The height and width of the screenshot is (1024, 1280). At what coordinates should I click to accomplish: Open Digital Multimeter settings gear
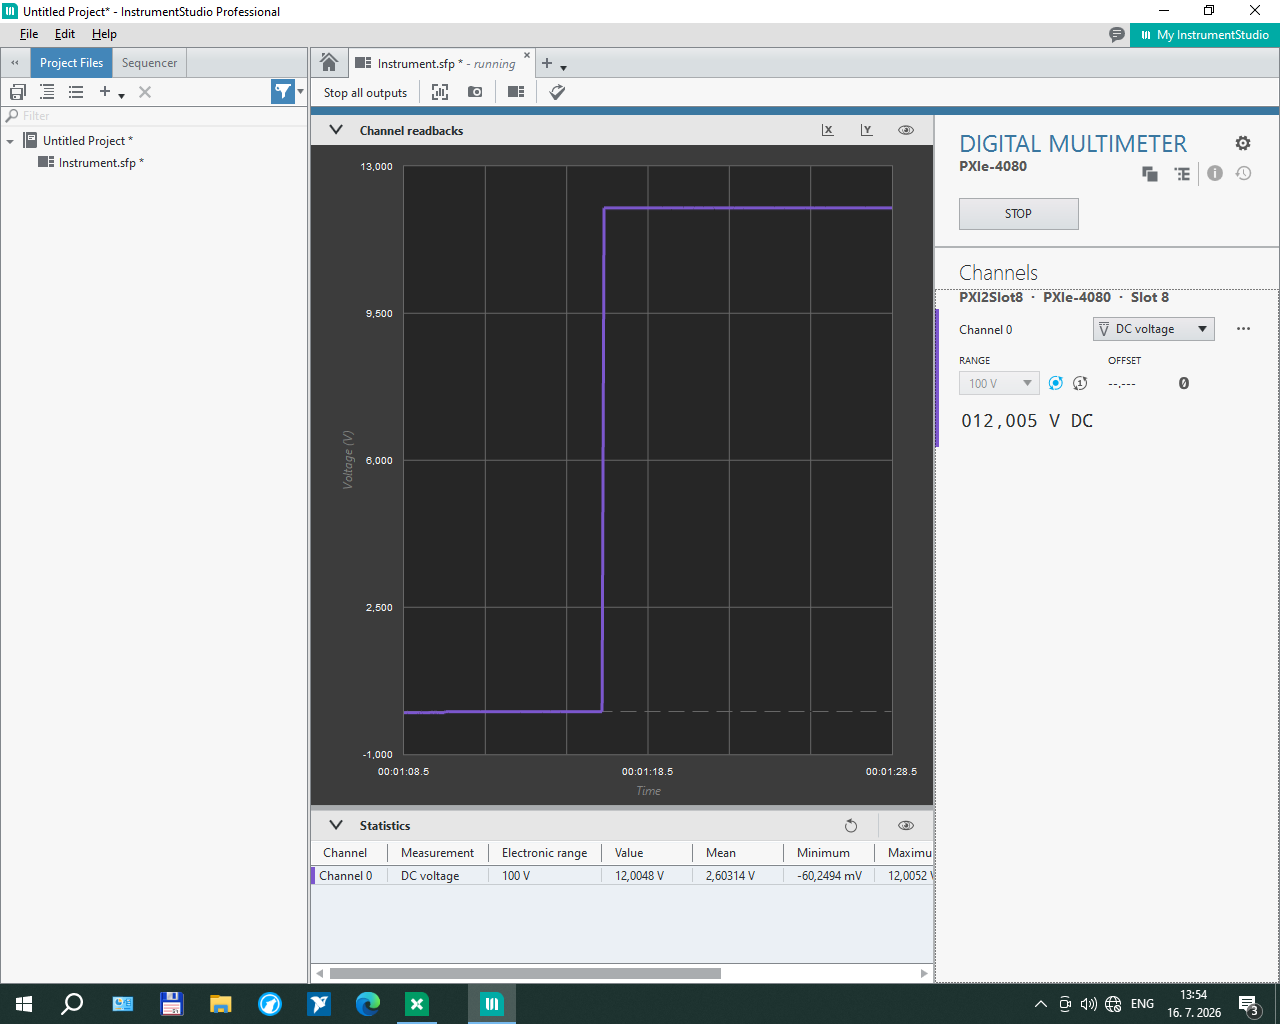click(x=1243, y=143)
